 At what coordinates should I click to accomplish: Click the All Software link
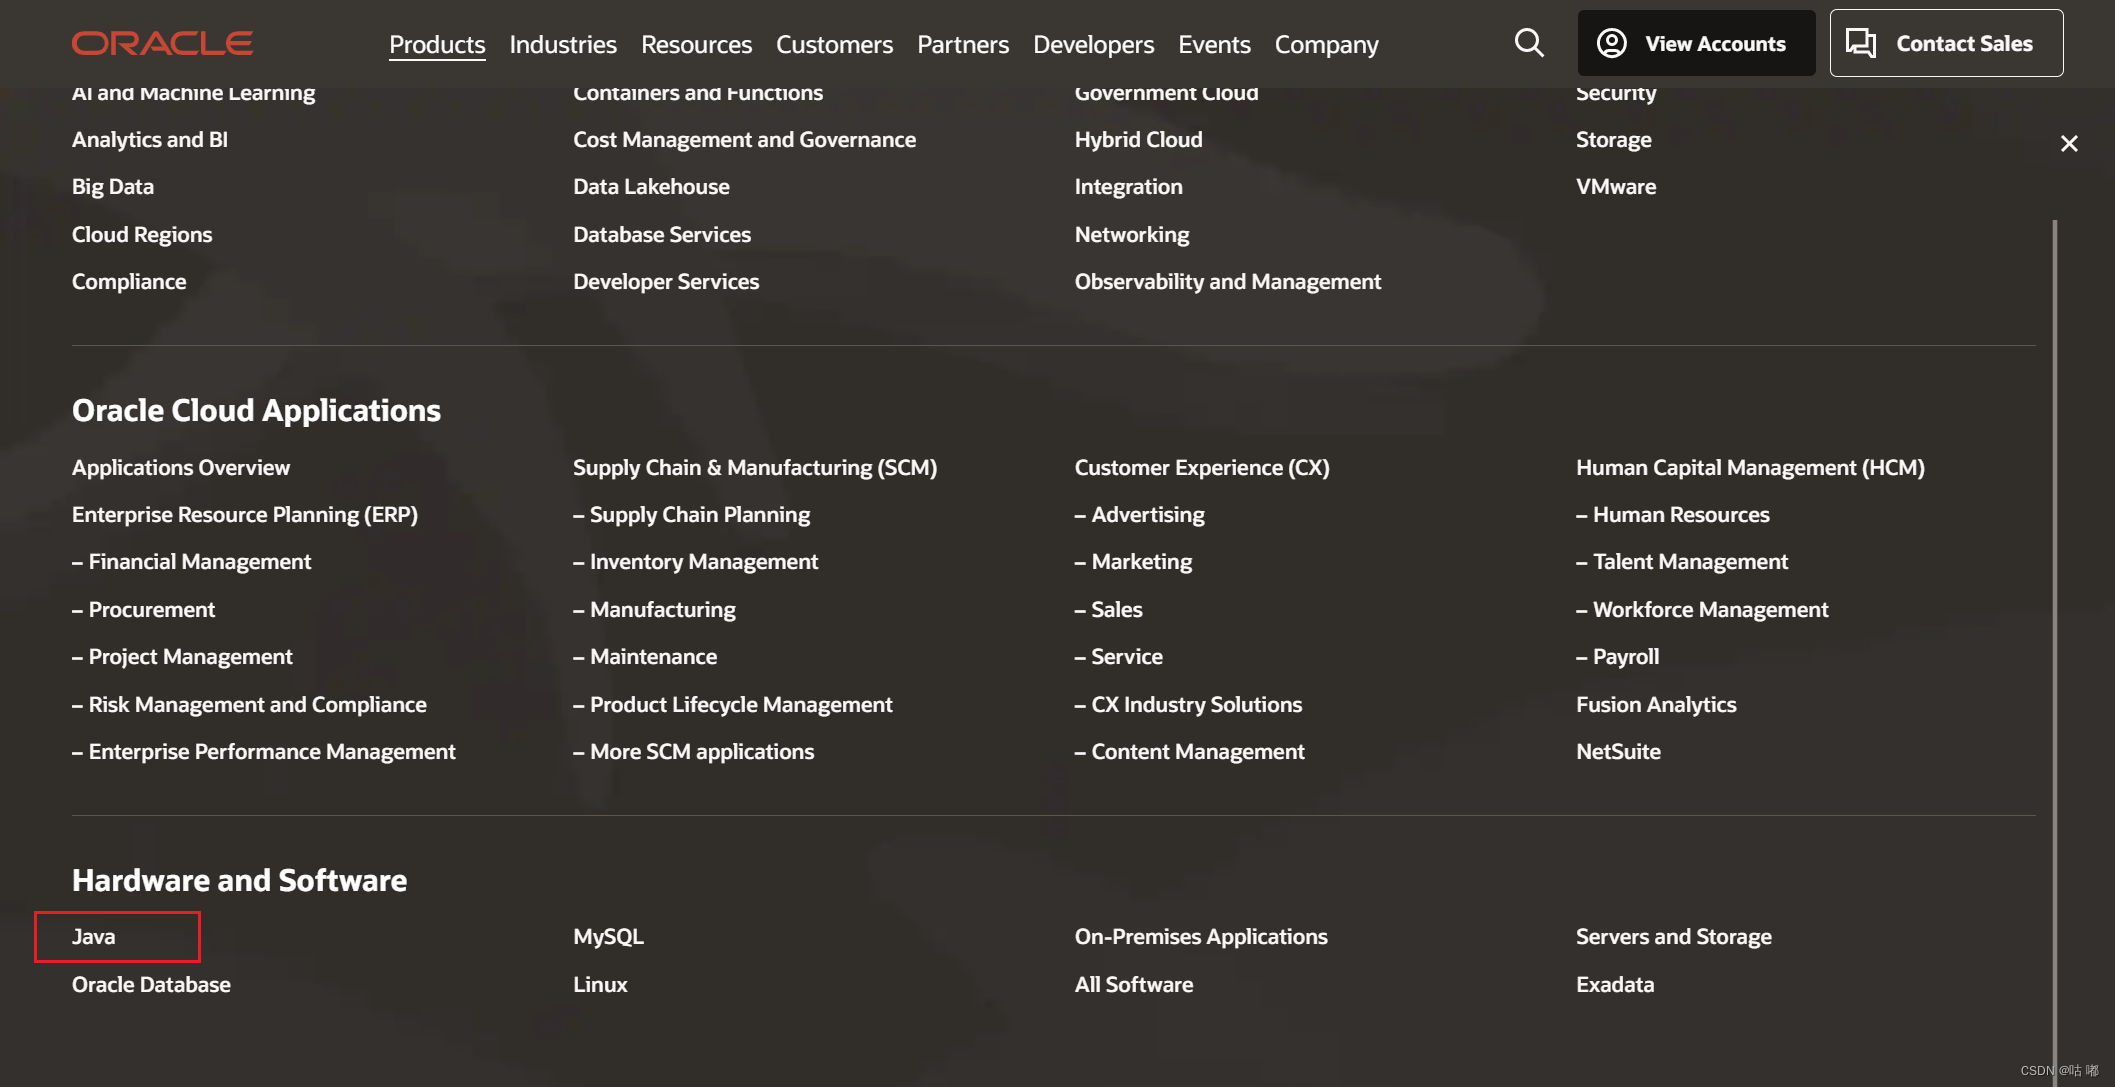[x=1134, y=985]
